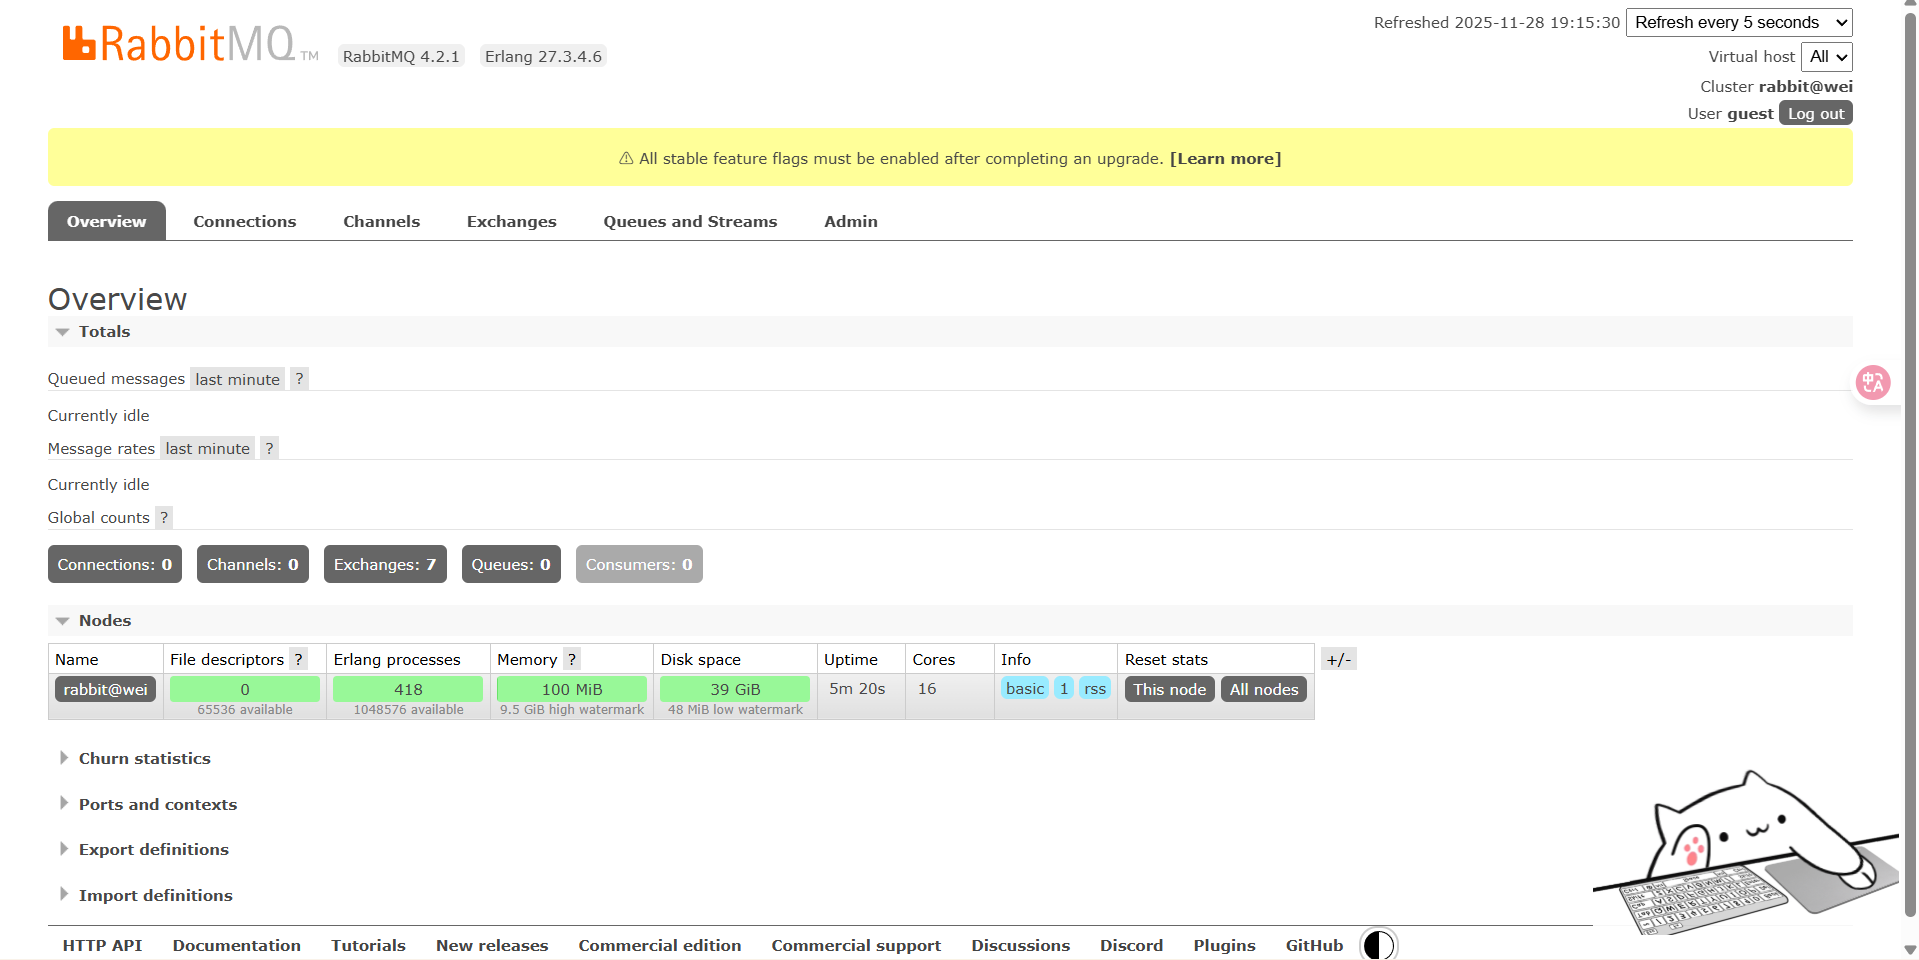Click the Exchanges: 7 count button
The image size is (1919, 960).
(x=385, y=564)
